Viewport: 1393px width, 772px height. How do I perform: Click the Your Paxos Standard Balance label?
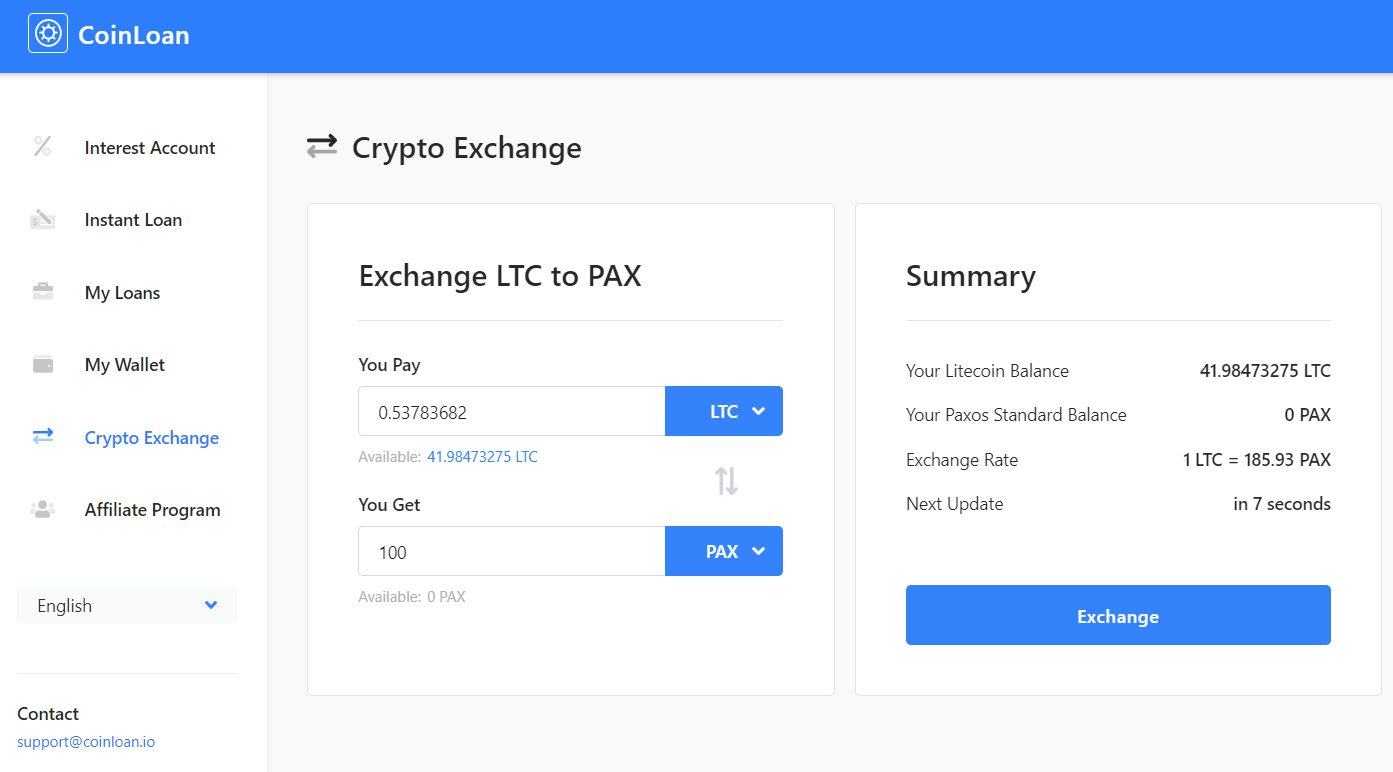pos(1016,415)
